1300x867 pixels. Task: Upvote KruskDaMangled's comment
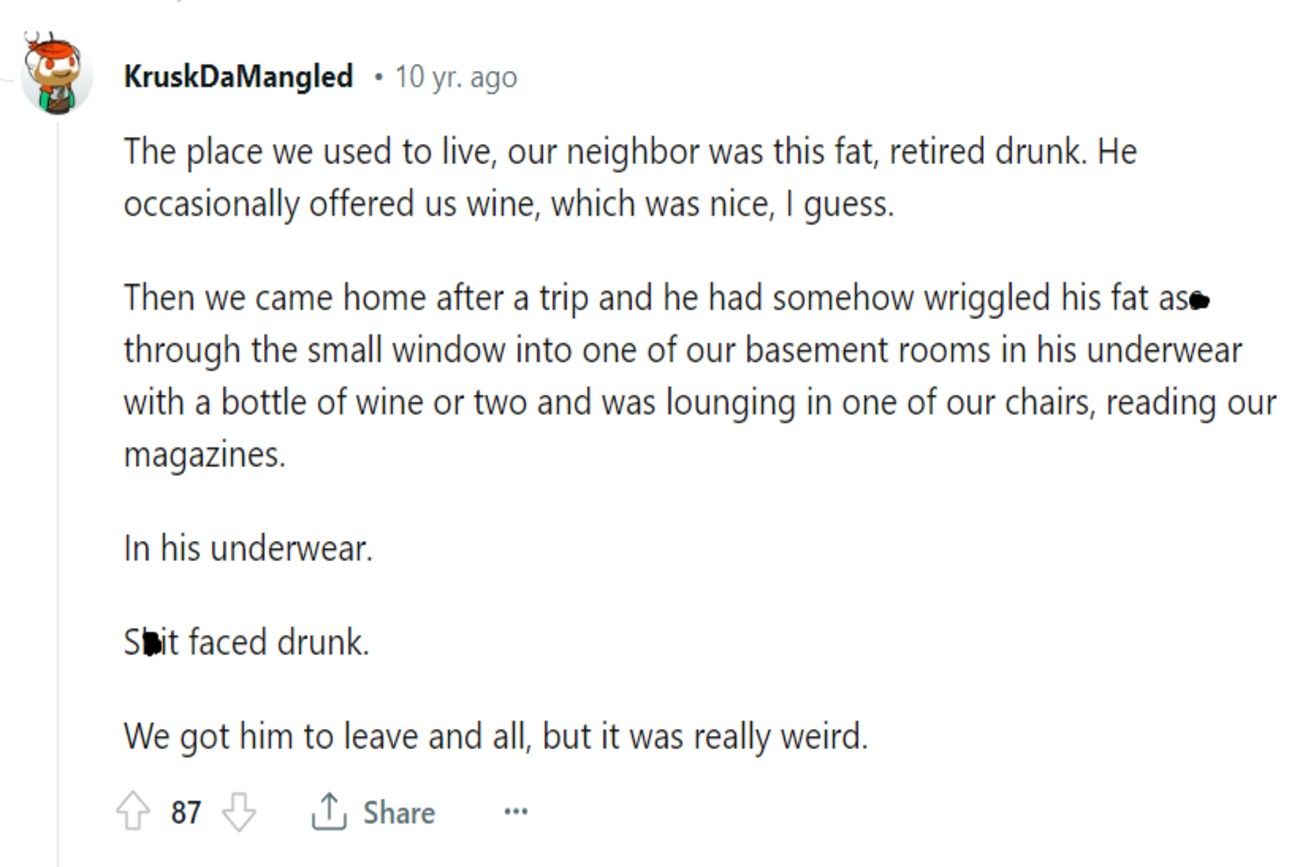[x=133, y=812]
